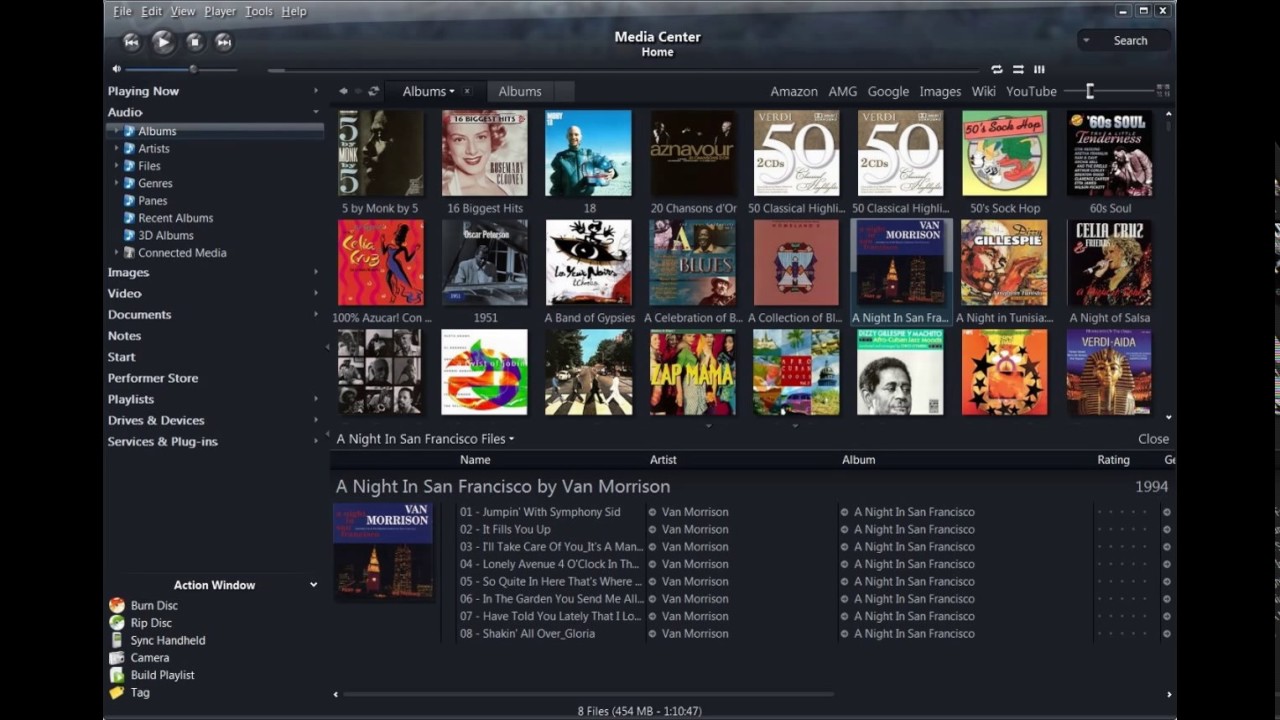Mute audio with the speaker icon
1280x720 pixels.
pyautogui.click(x=116, y=69)
